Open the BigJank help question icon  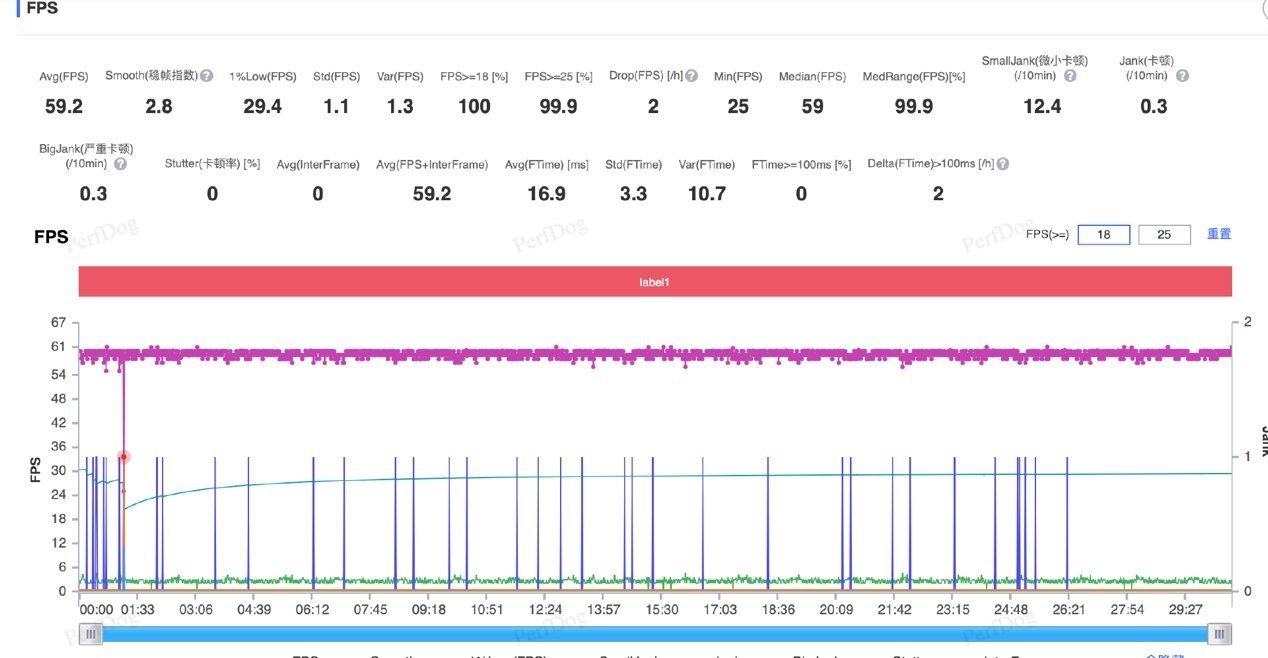[121, 163]
